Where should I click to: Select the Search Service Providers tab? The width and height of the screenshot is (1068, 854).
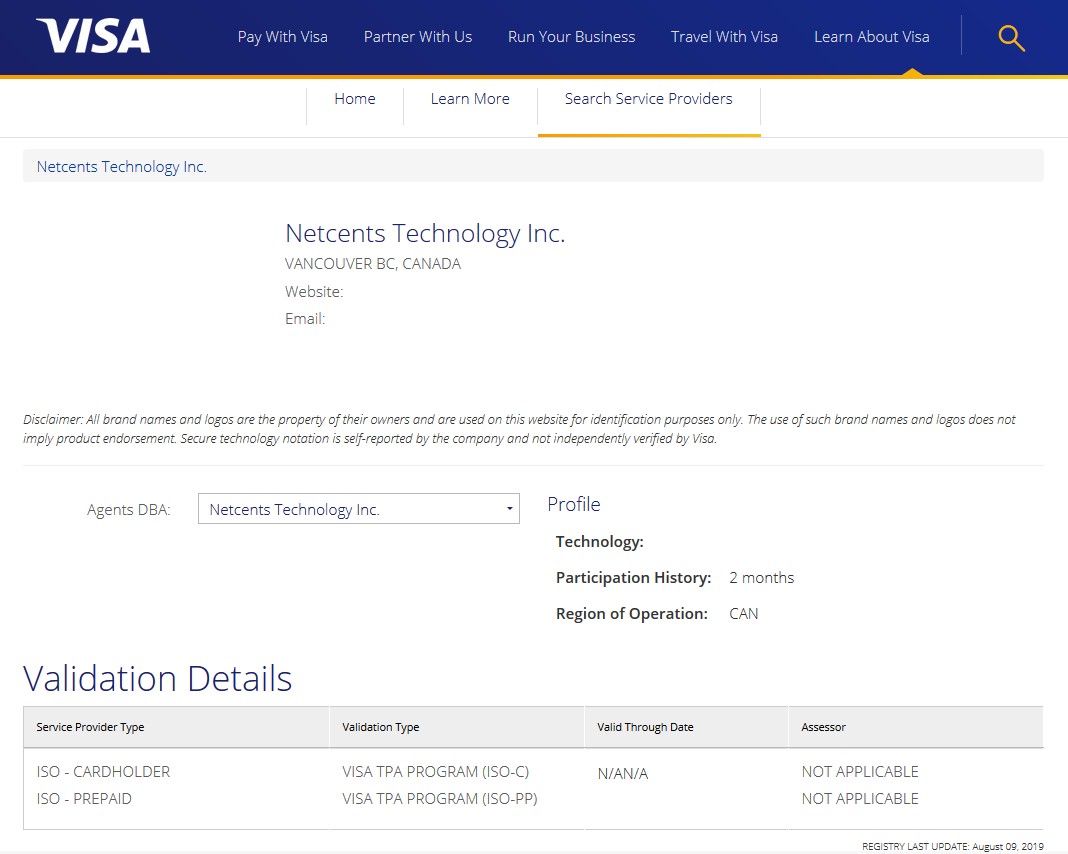[x=648, y=99]
